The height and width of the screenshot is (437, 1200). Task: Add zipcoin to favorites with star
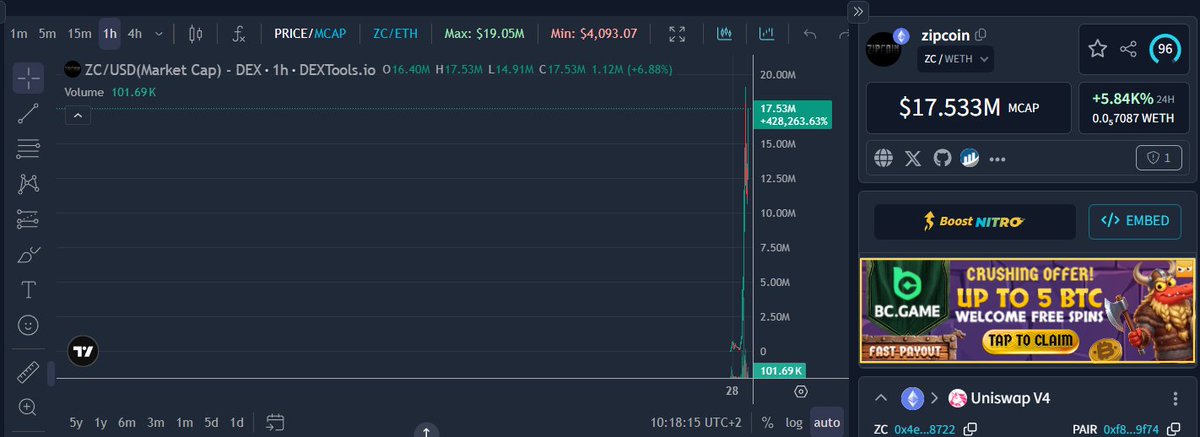click(1097, 49)
